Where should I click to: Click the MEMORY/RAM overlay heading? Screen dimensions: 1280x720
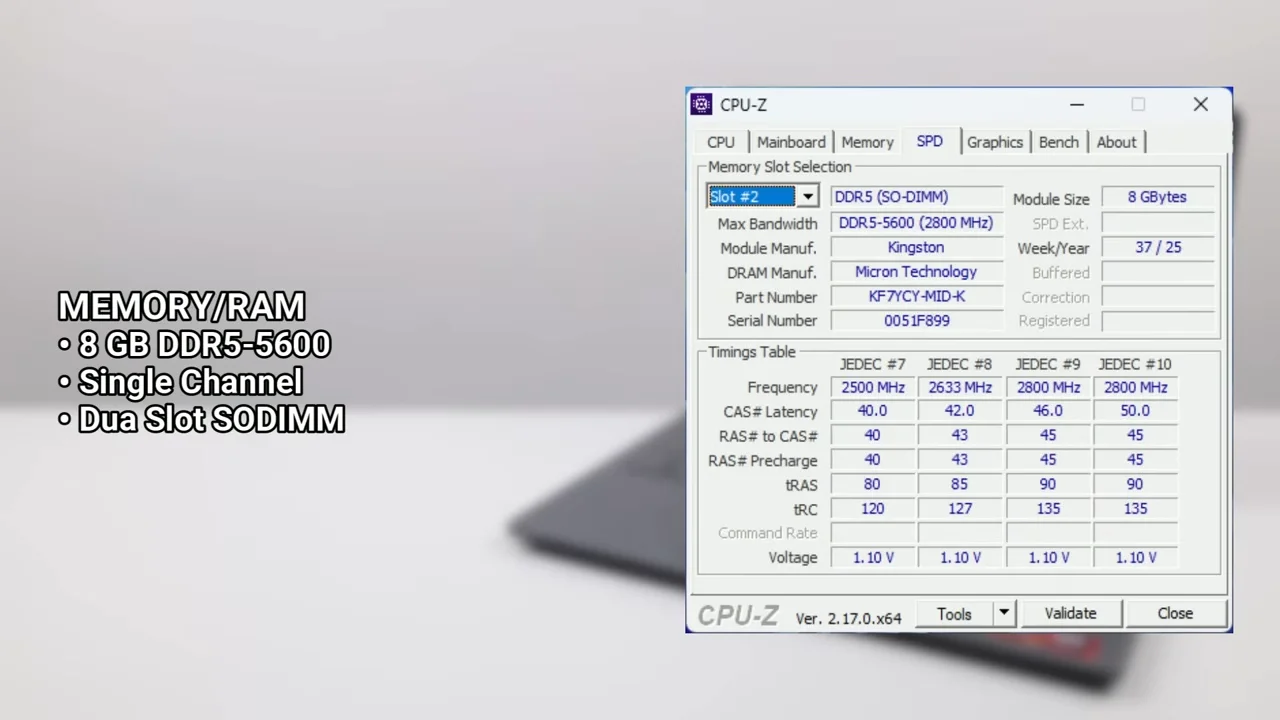coord(181,306)
